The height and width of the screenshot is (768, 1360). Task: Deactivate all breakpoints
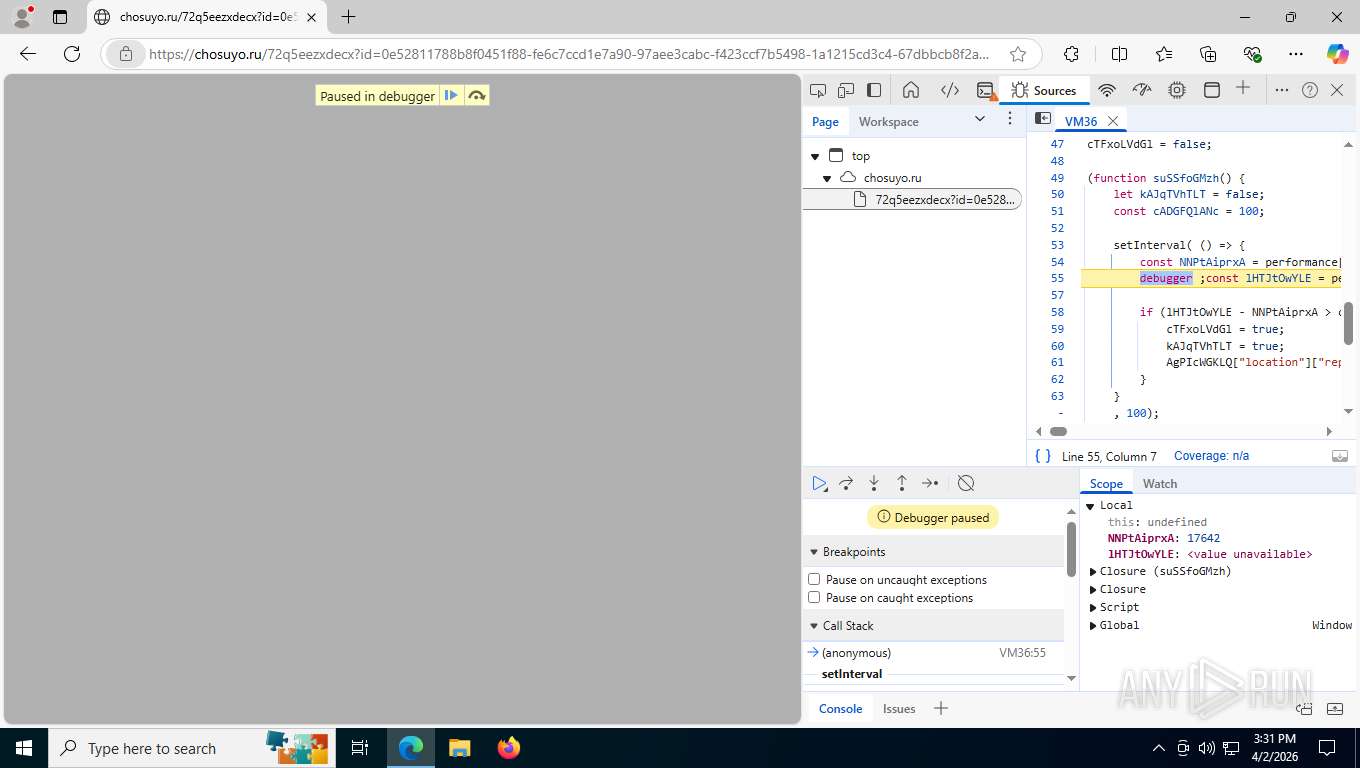click(966, 483)
